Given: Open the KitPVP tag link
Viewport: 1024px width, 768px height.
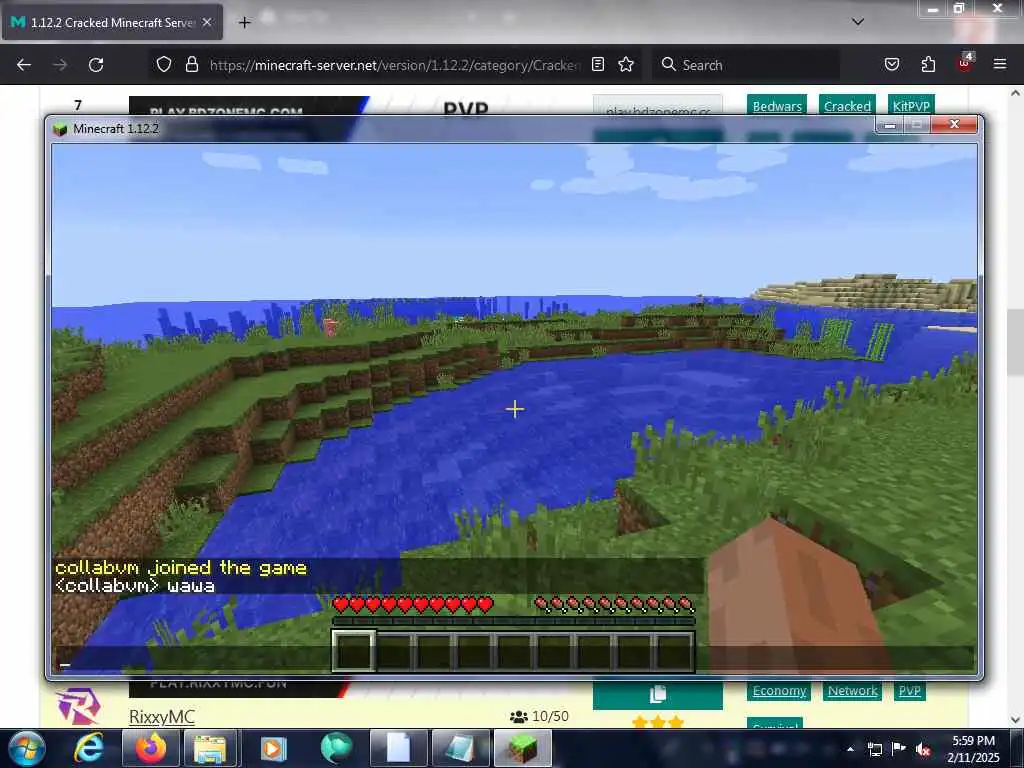Looking at the screenshot, I should point(911,106).
